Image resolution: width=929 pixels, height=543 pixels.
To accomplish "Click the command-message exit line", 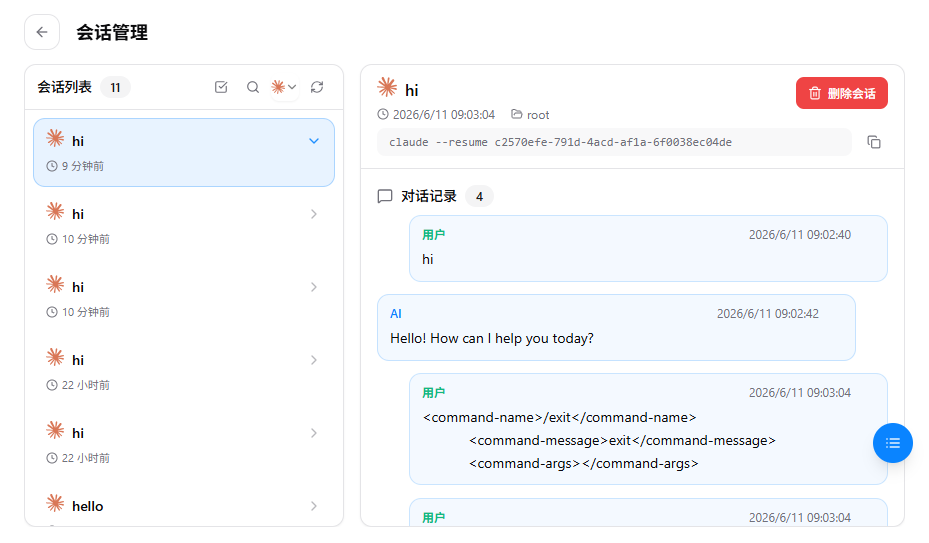I will [622, 440].
